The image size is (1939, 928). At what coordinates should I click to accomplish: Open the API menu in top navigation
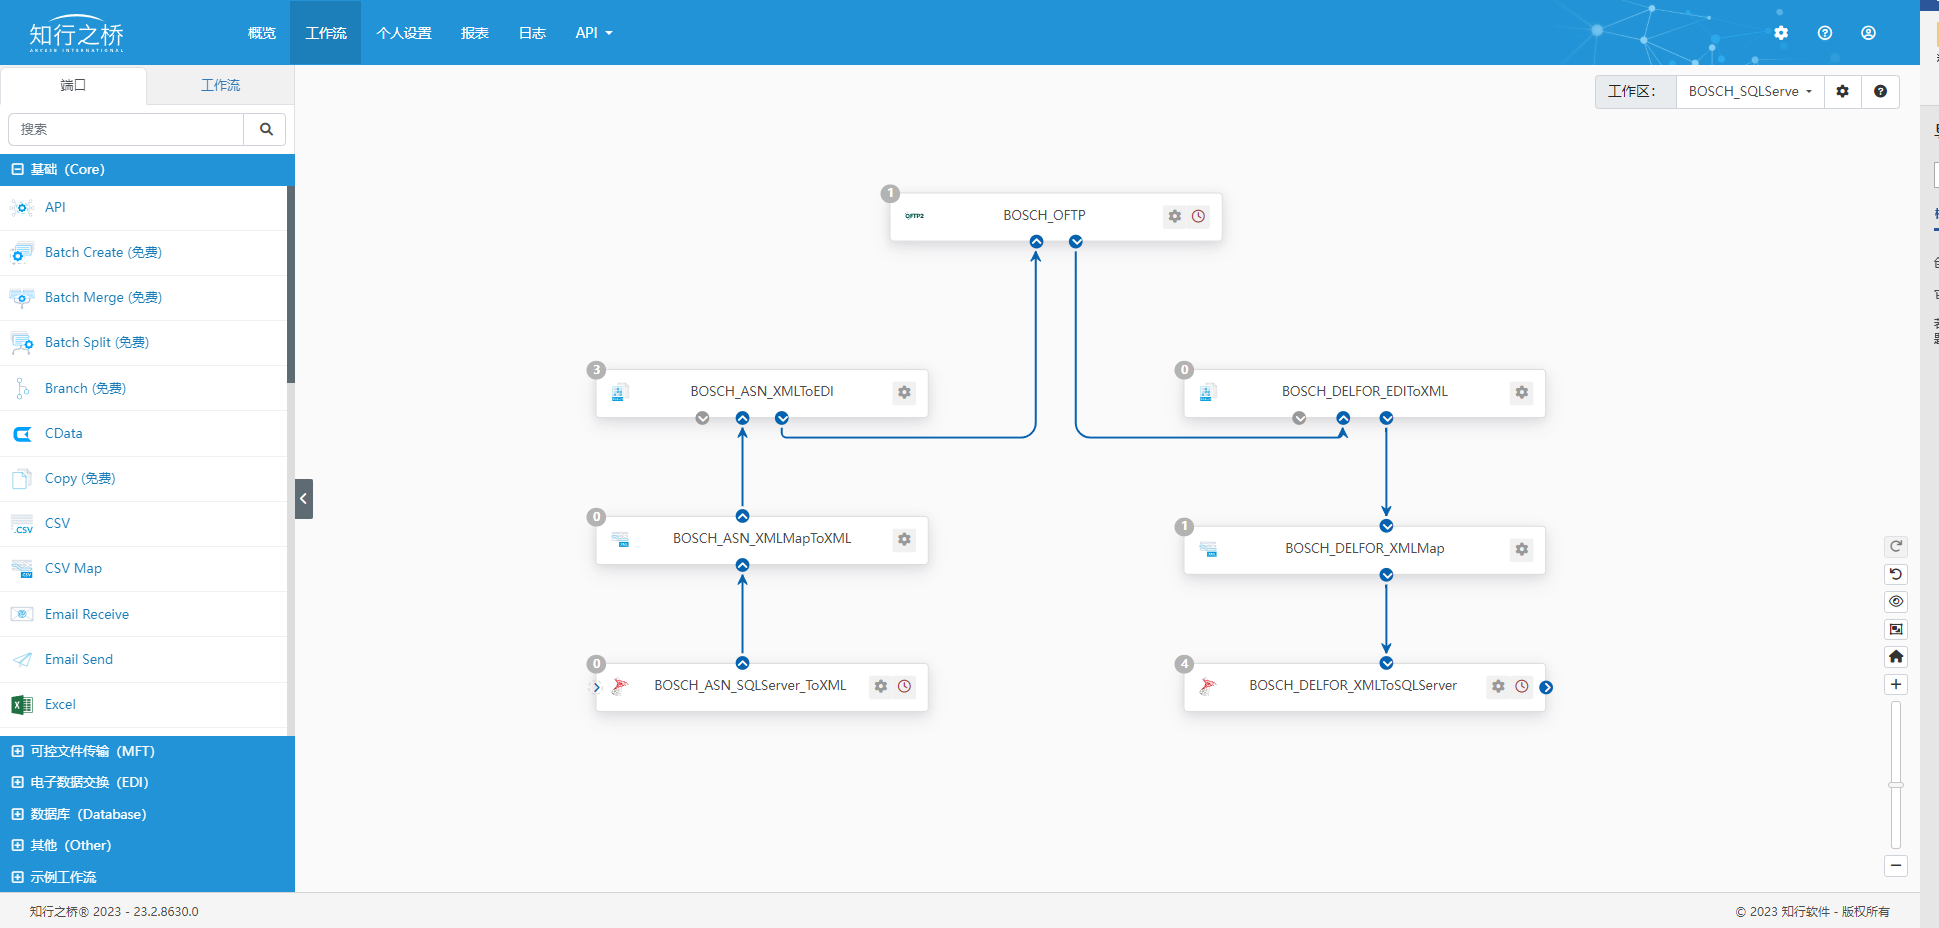(x=593, y=33)
